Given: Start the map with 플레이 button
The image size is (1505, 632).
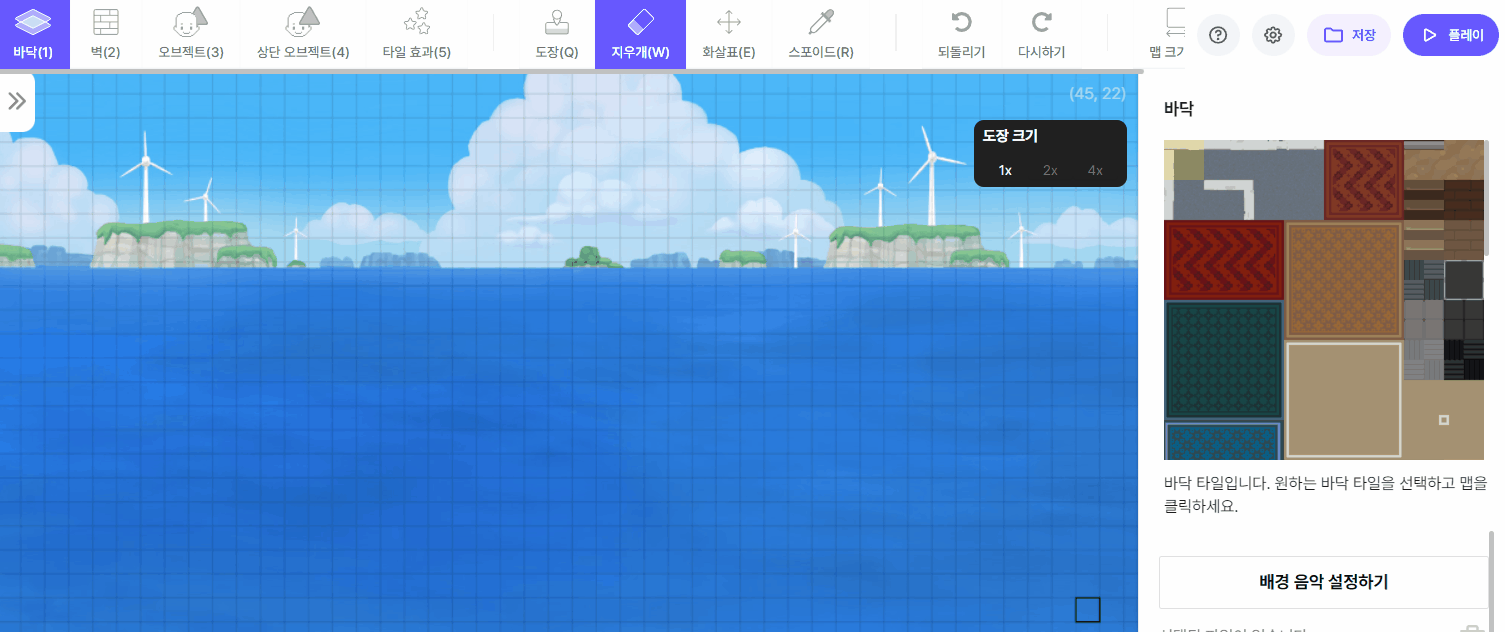Looking at the screenshot, I should [x=1453, y=35].
